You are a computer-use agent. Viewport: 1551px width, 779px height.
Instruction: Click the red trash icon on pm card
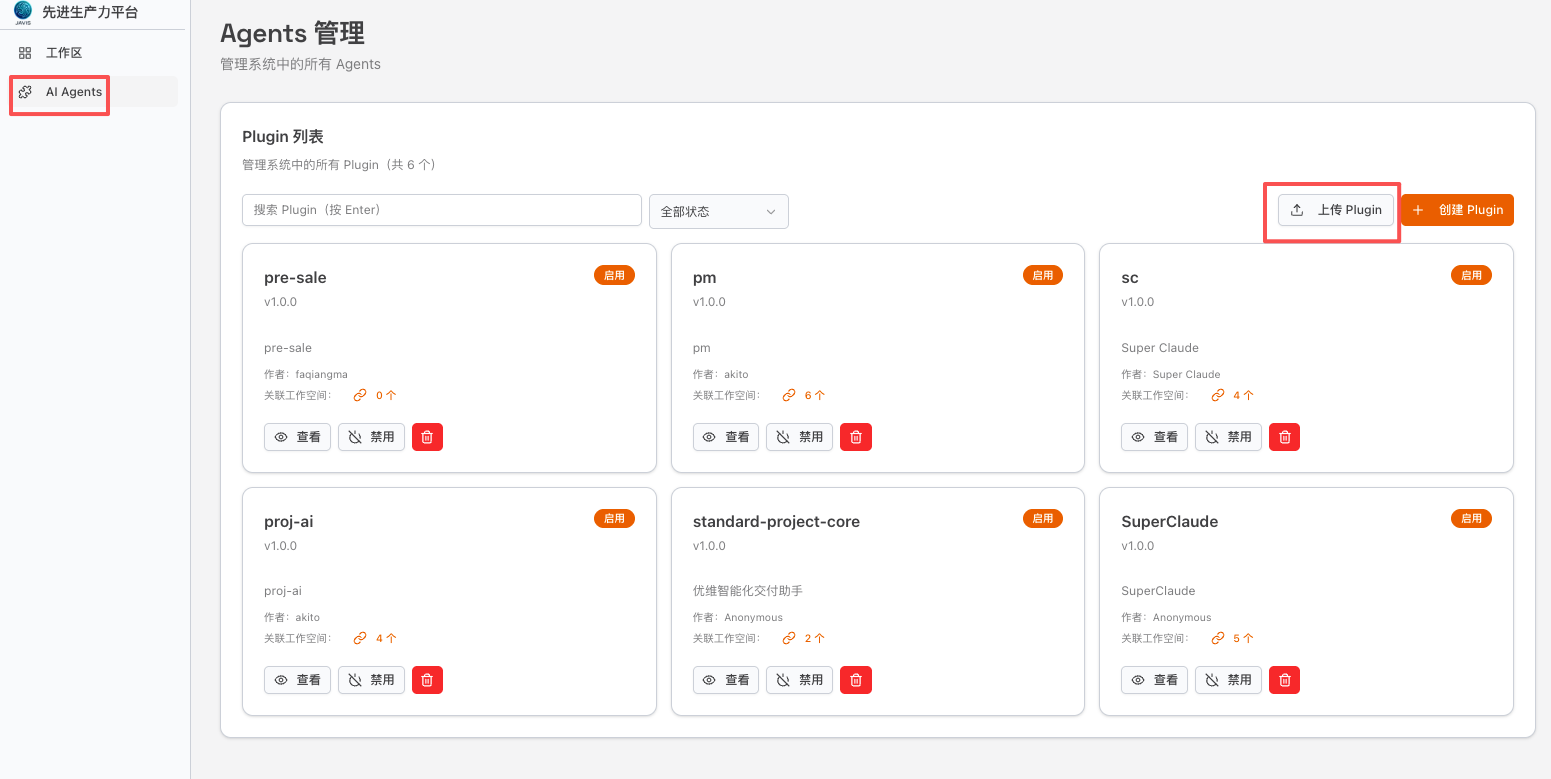click(855, 437)
